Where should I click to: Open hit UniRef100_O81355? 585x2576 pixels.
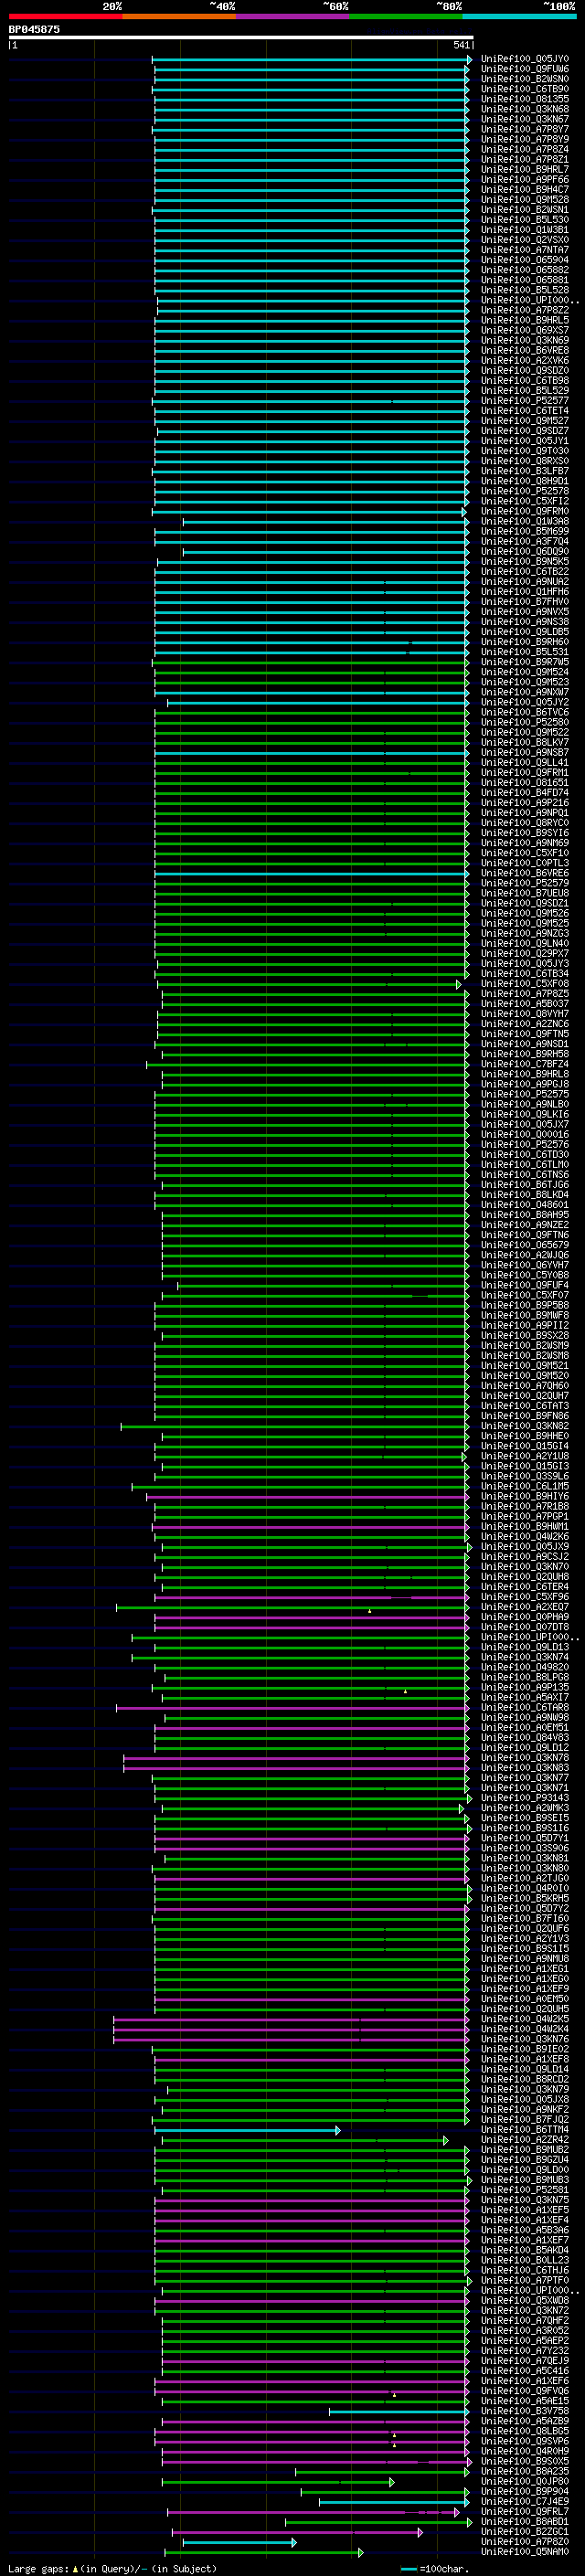[x=525, y=99]
